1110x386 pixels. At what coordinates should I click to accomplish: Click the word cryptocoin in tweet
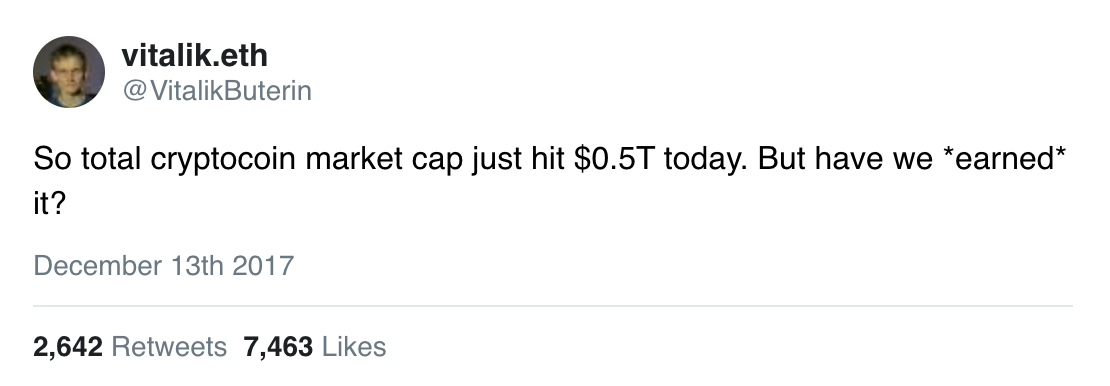pos(223,160)
